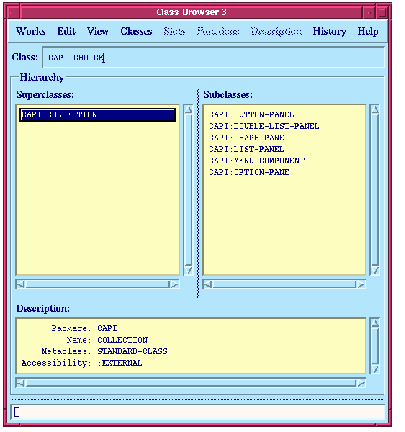Open the Edit menu
This screenshot has width=405, height=432.
click(x=66, y=31)
